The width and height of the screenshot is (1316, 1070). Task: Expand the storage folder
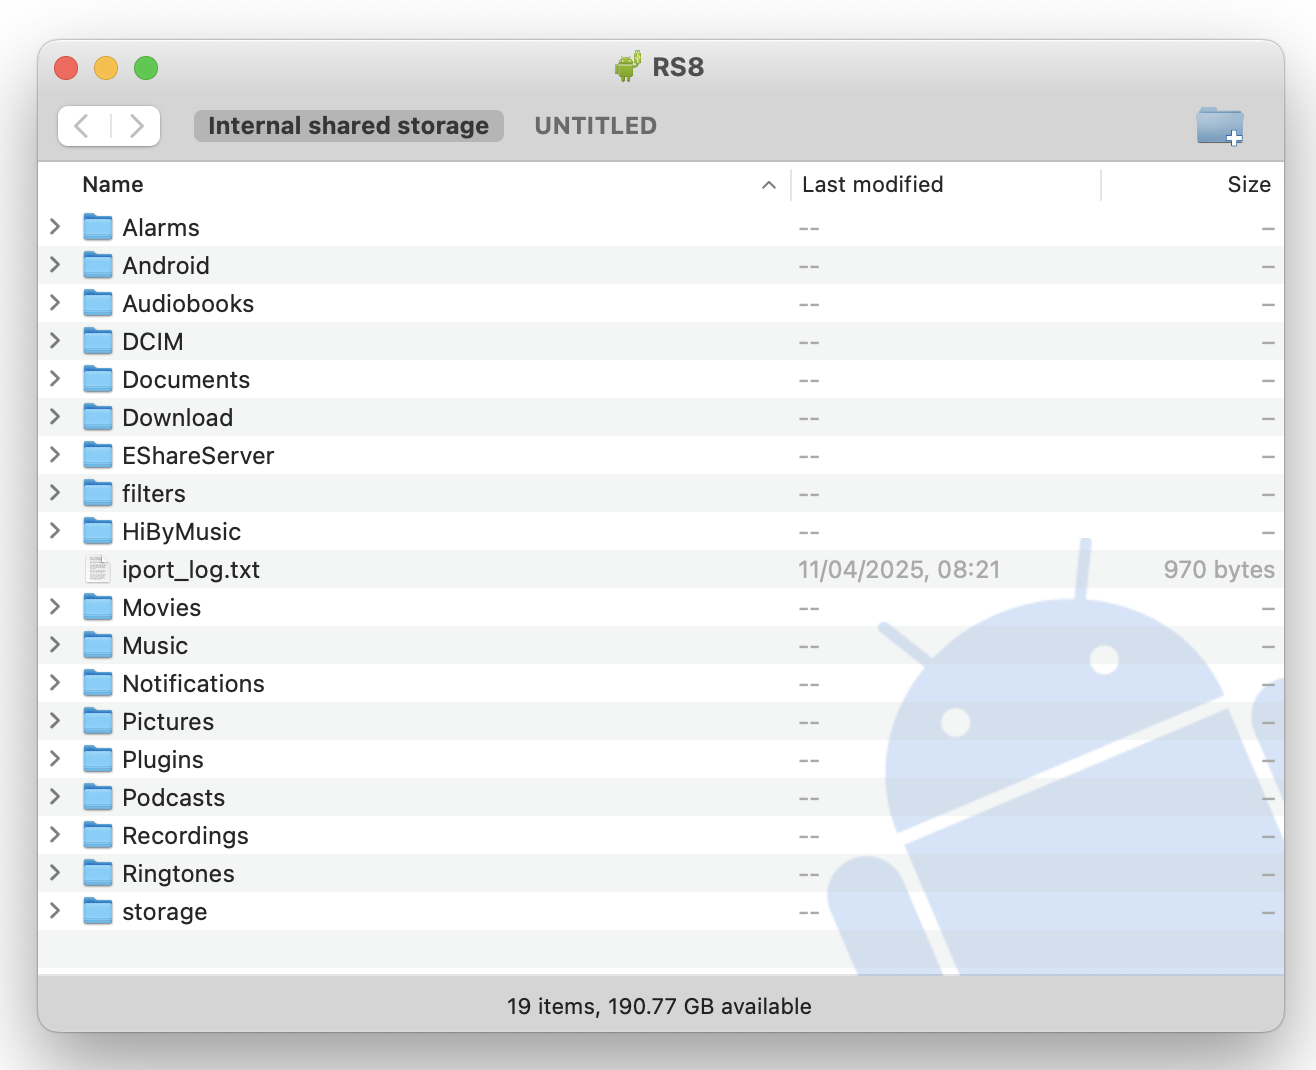pyautogui.click(x=55, y=911)
